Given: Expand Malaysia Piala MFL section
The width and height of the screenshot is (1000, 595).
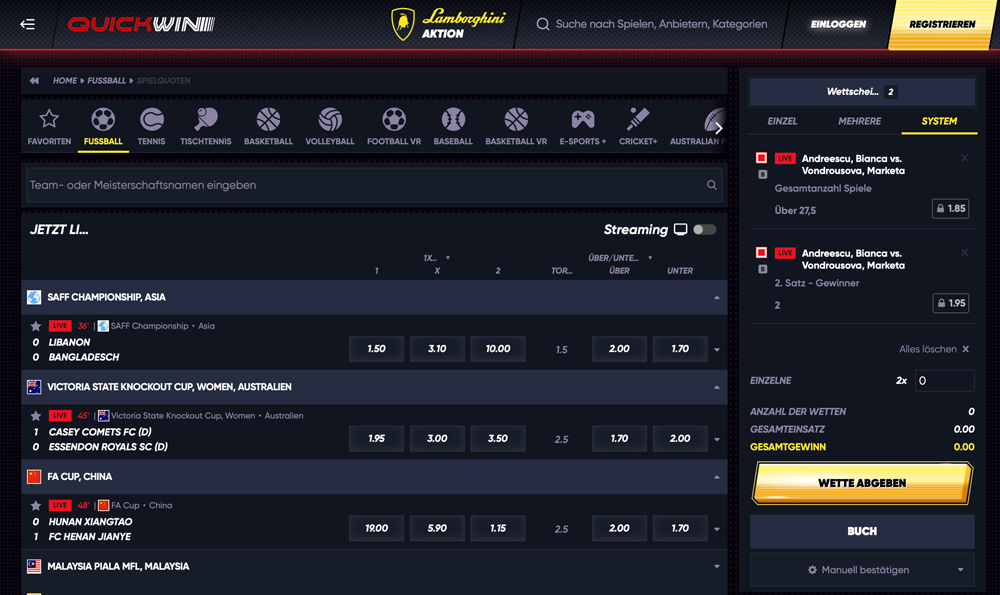Looking at the screenshot, I should coord(717,566).
